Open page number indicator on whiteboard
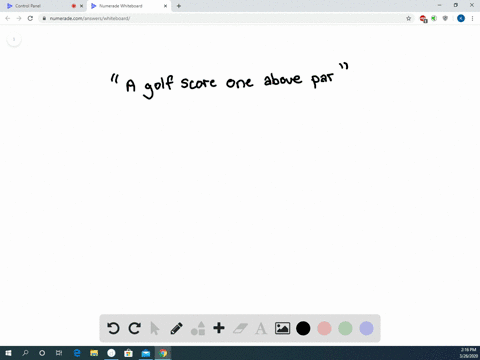 [14, 39]
